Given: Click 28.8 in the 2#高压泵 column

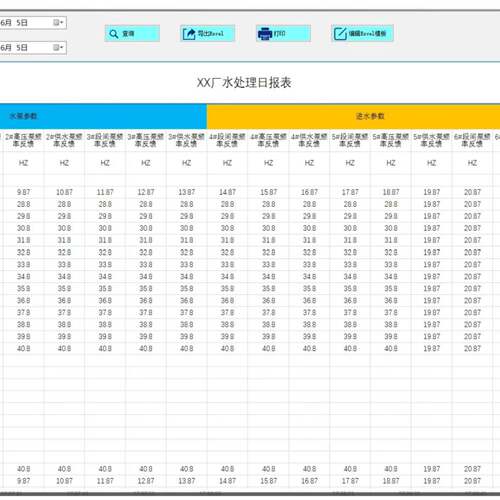Looking at the screenshot, I should click(x=23, y=204).
